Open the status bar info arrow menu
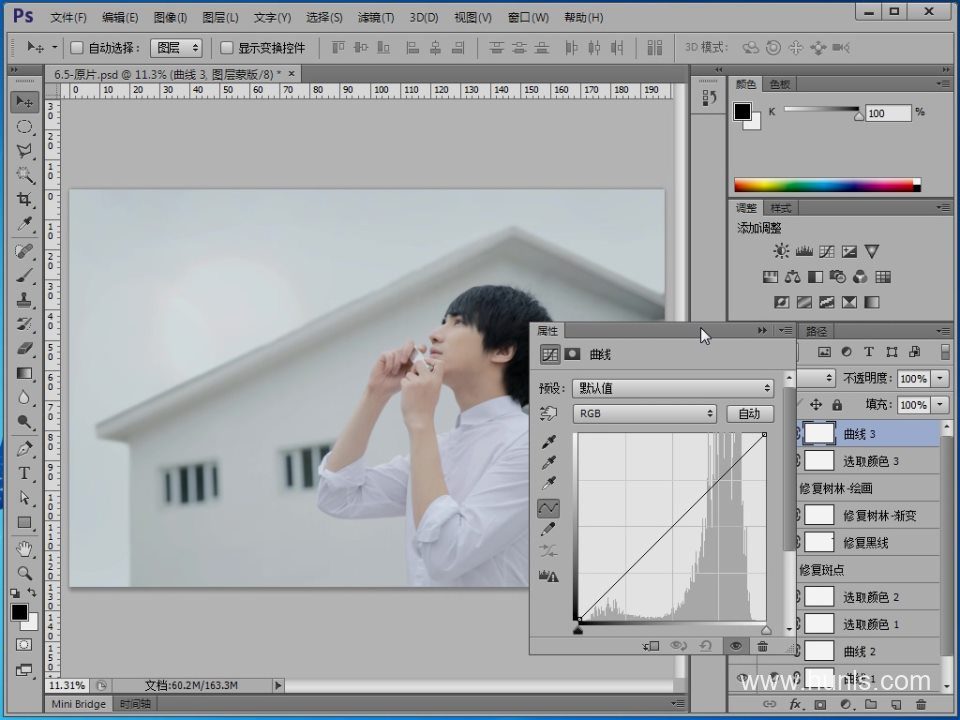The height and width of the screenshot is (720, 960). pos(278,685)
